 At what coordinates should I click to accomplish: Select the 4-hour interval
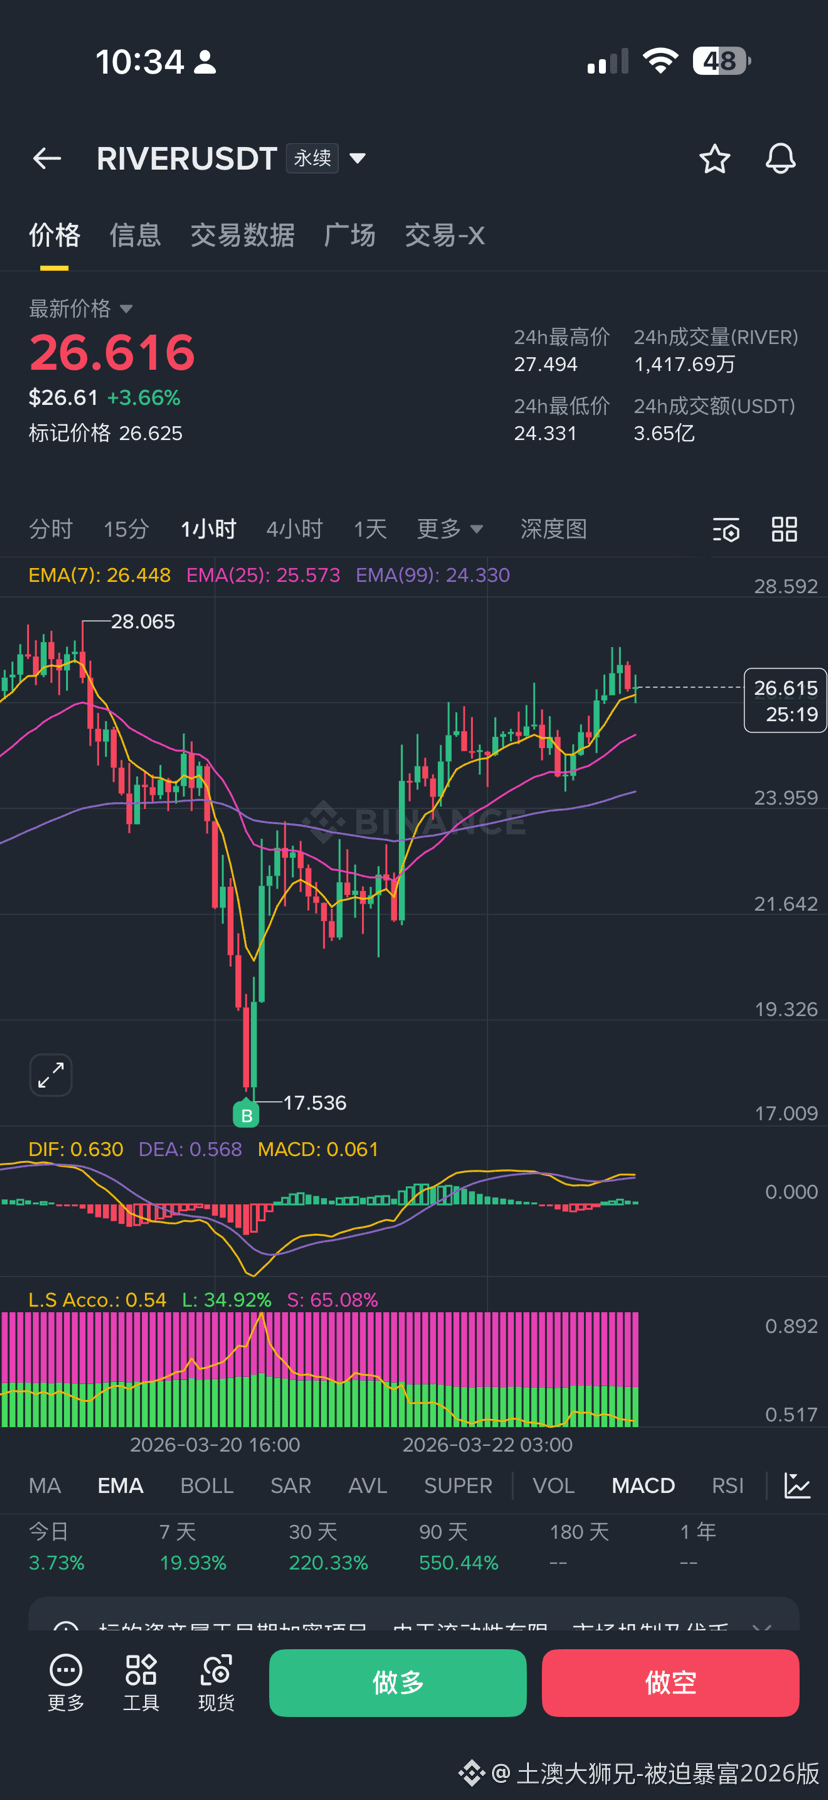tap(294, 529)
